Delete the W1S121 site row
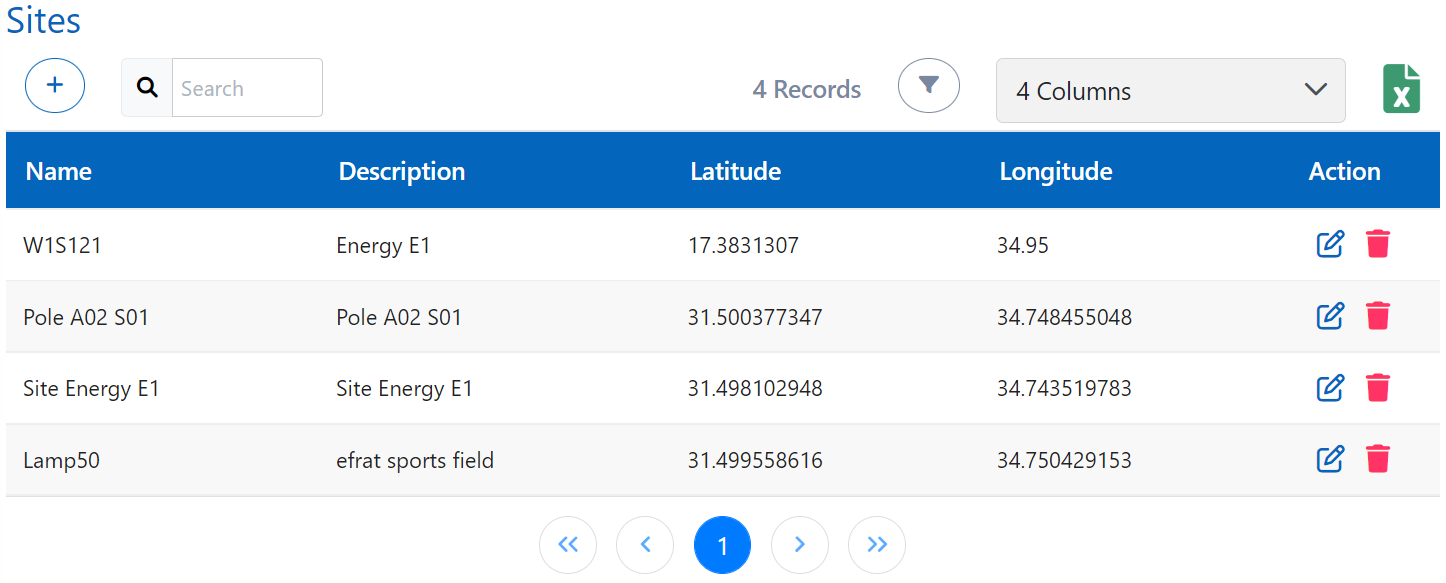 click(1378, 244)
